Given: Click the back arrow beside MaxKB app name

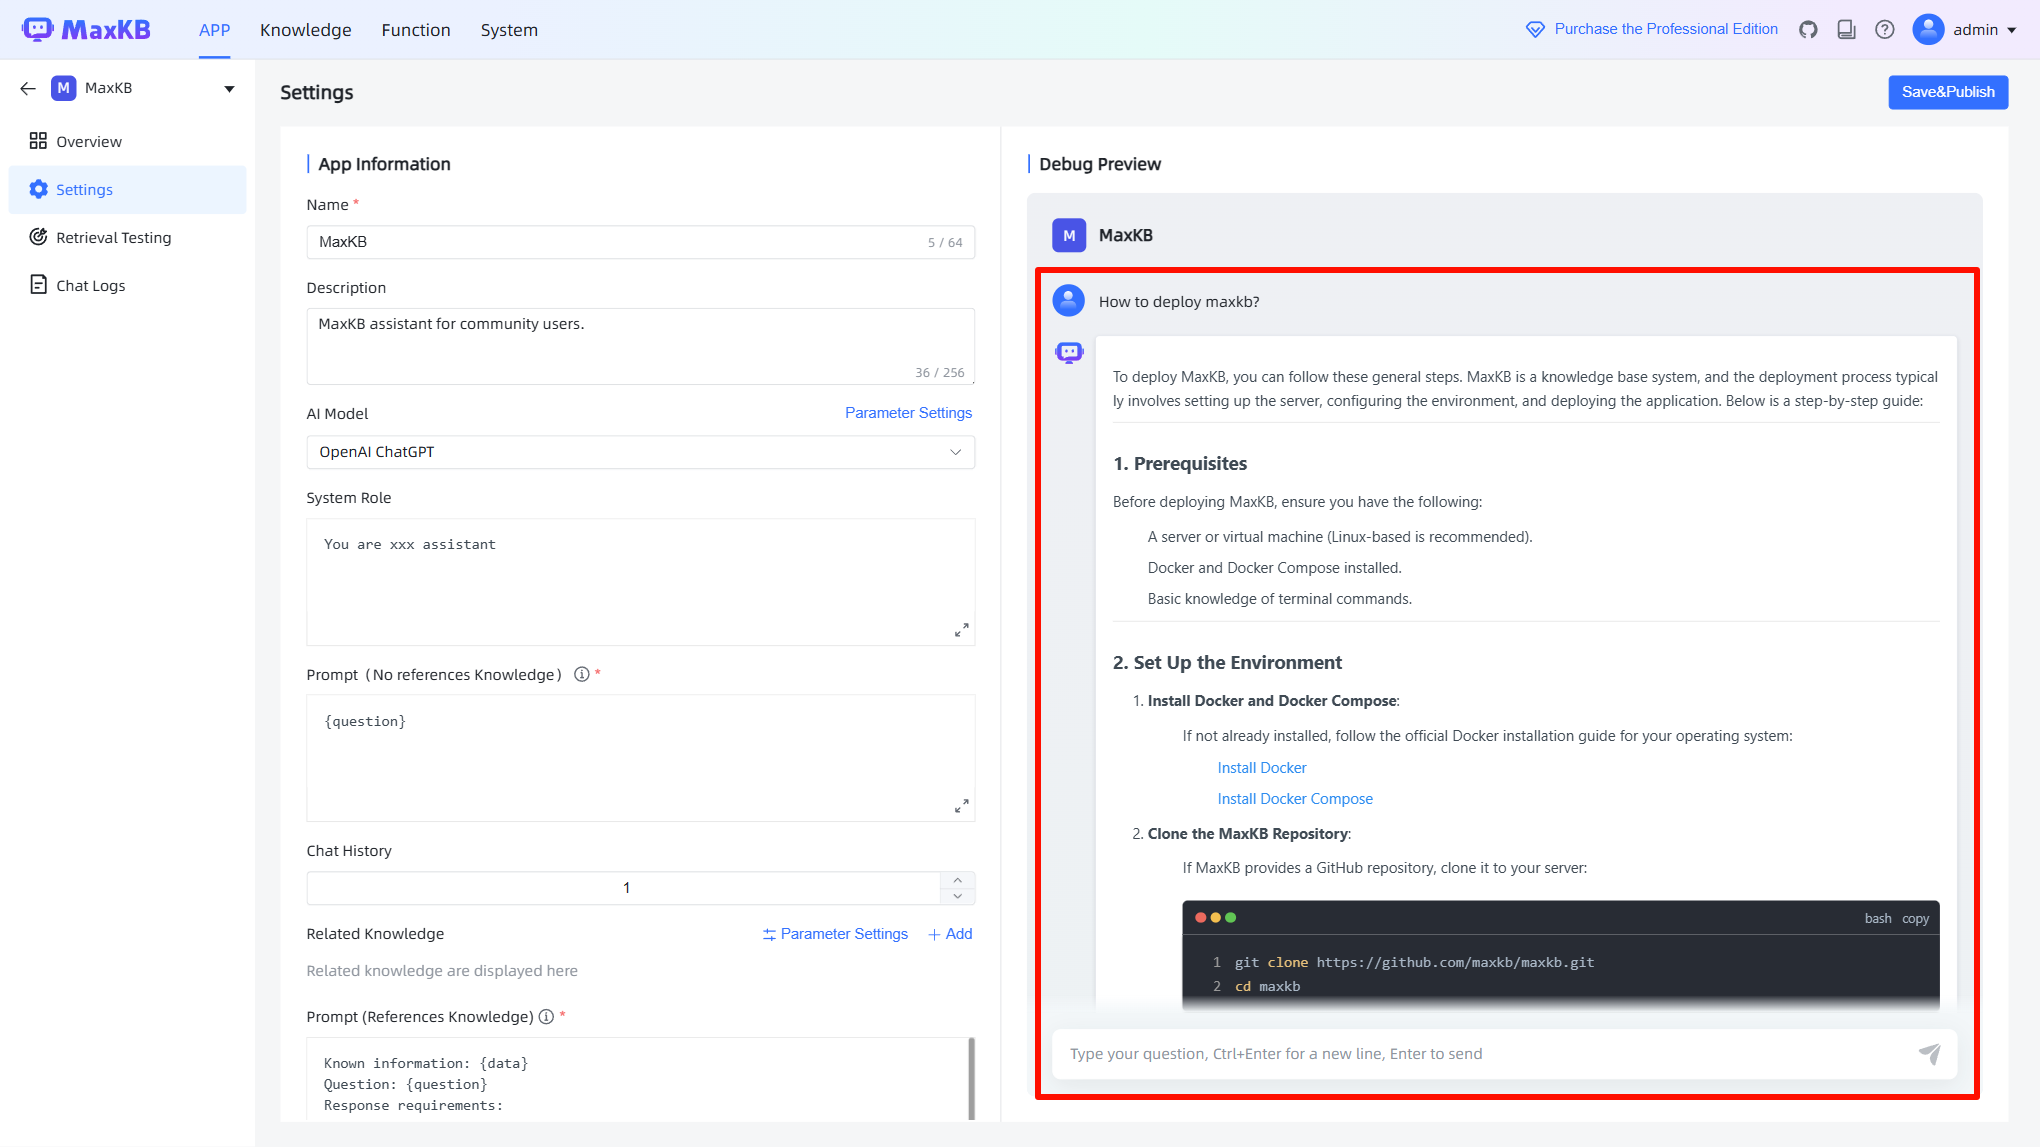Looking at the screenshot, I should (x=27, y=88).
